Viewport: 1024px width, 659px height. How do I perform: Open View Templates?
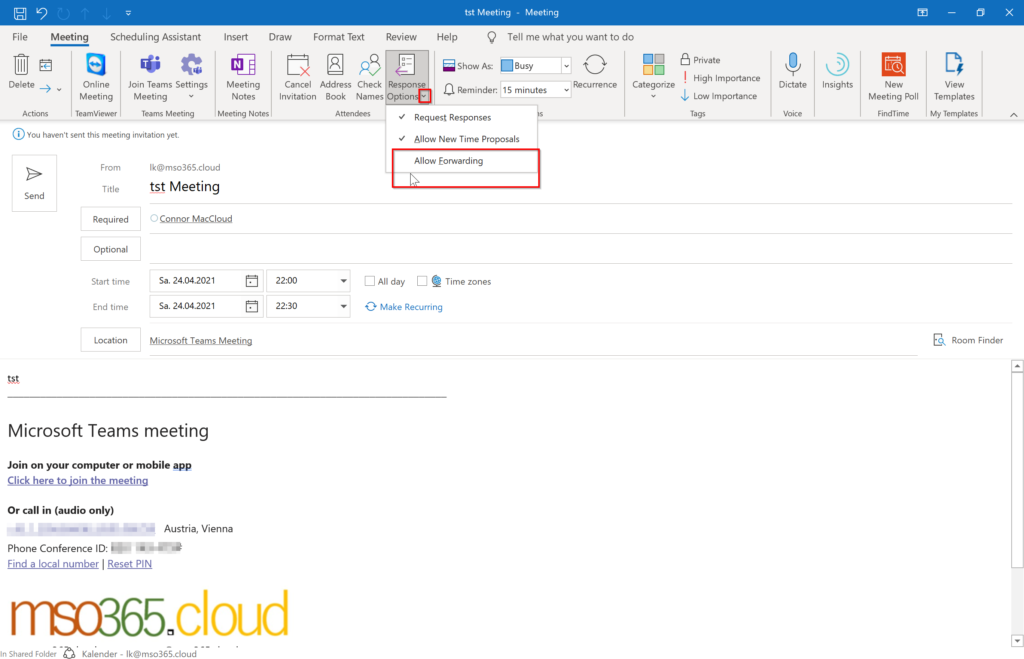954,77
